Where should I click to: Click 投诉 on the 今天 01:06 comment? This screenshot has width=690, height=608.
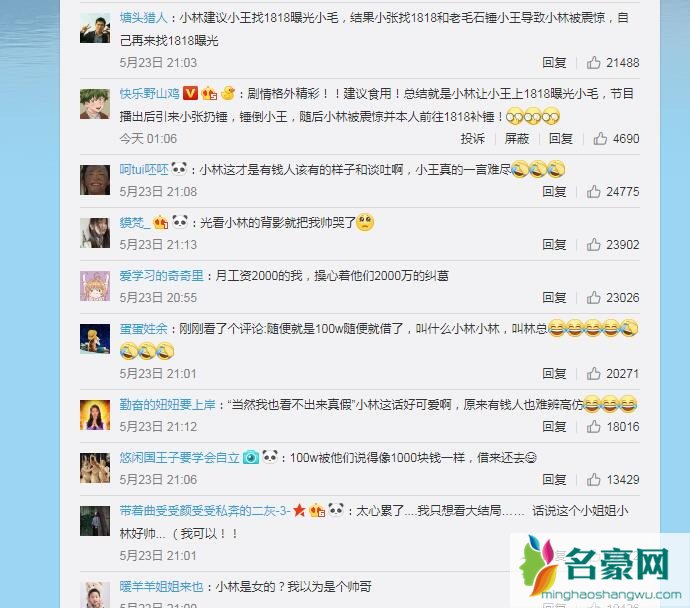tap(473, 139)
